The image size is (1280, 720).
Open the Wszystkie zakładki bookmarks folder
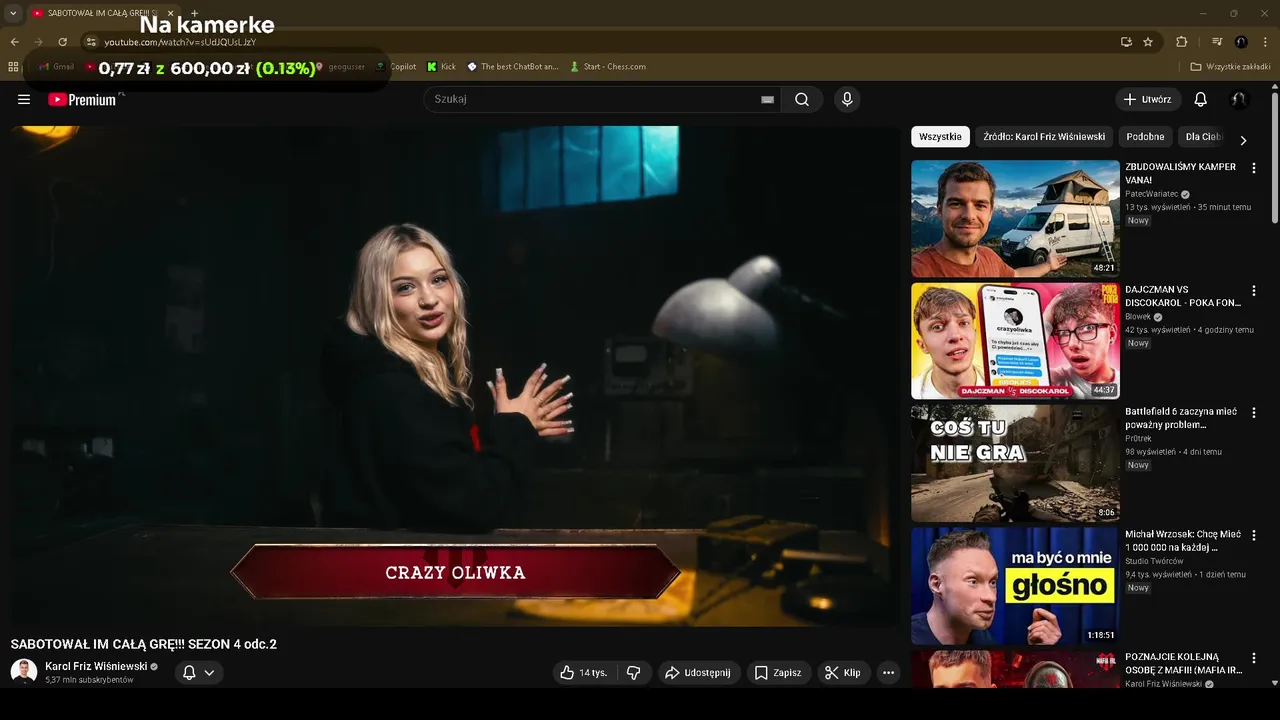point(1231,67)
